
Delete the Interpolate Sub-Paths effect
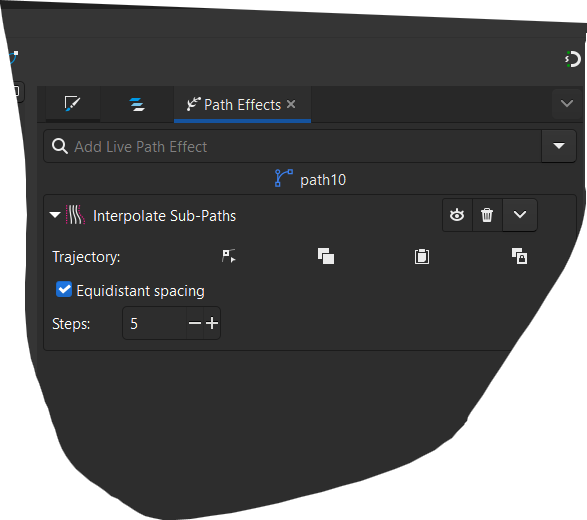pos(487,215)
